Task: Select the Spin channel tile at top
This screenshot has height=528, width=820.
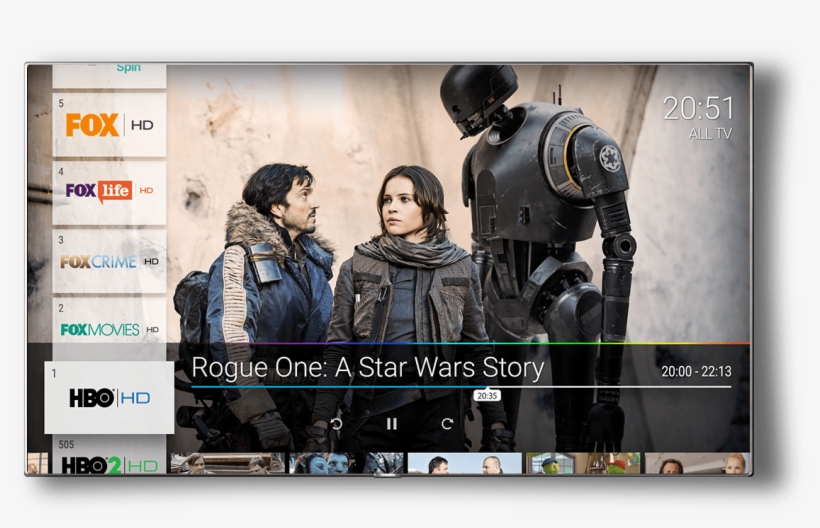Action: coord(109,76)
